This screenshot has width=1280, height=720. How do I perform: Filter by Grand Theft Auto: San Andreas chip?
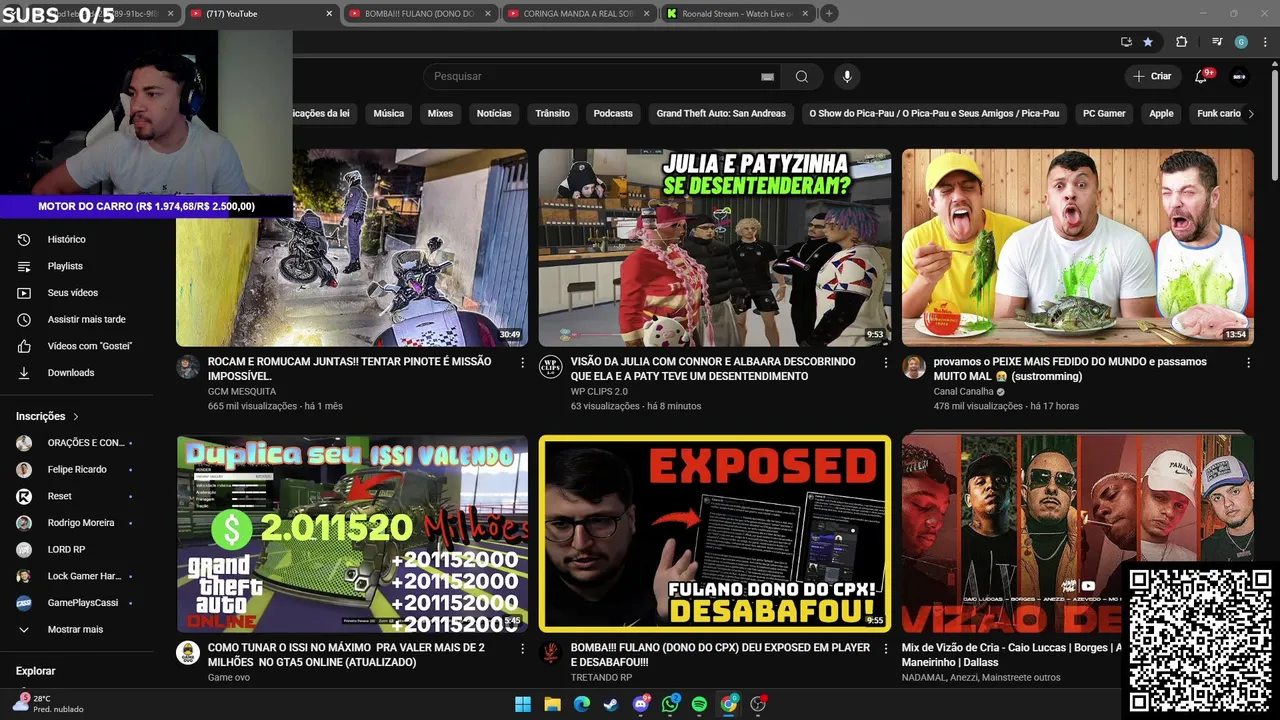pos(721,114)
